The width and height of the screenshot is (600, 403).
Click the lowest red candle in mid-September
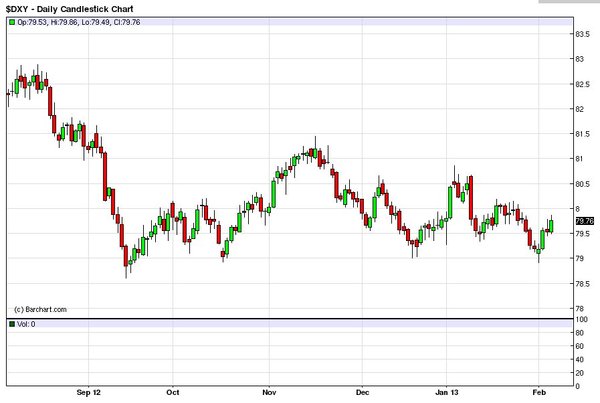126,260
